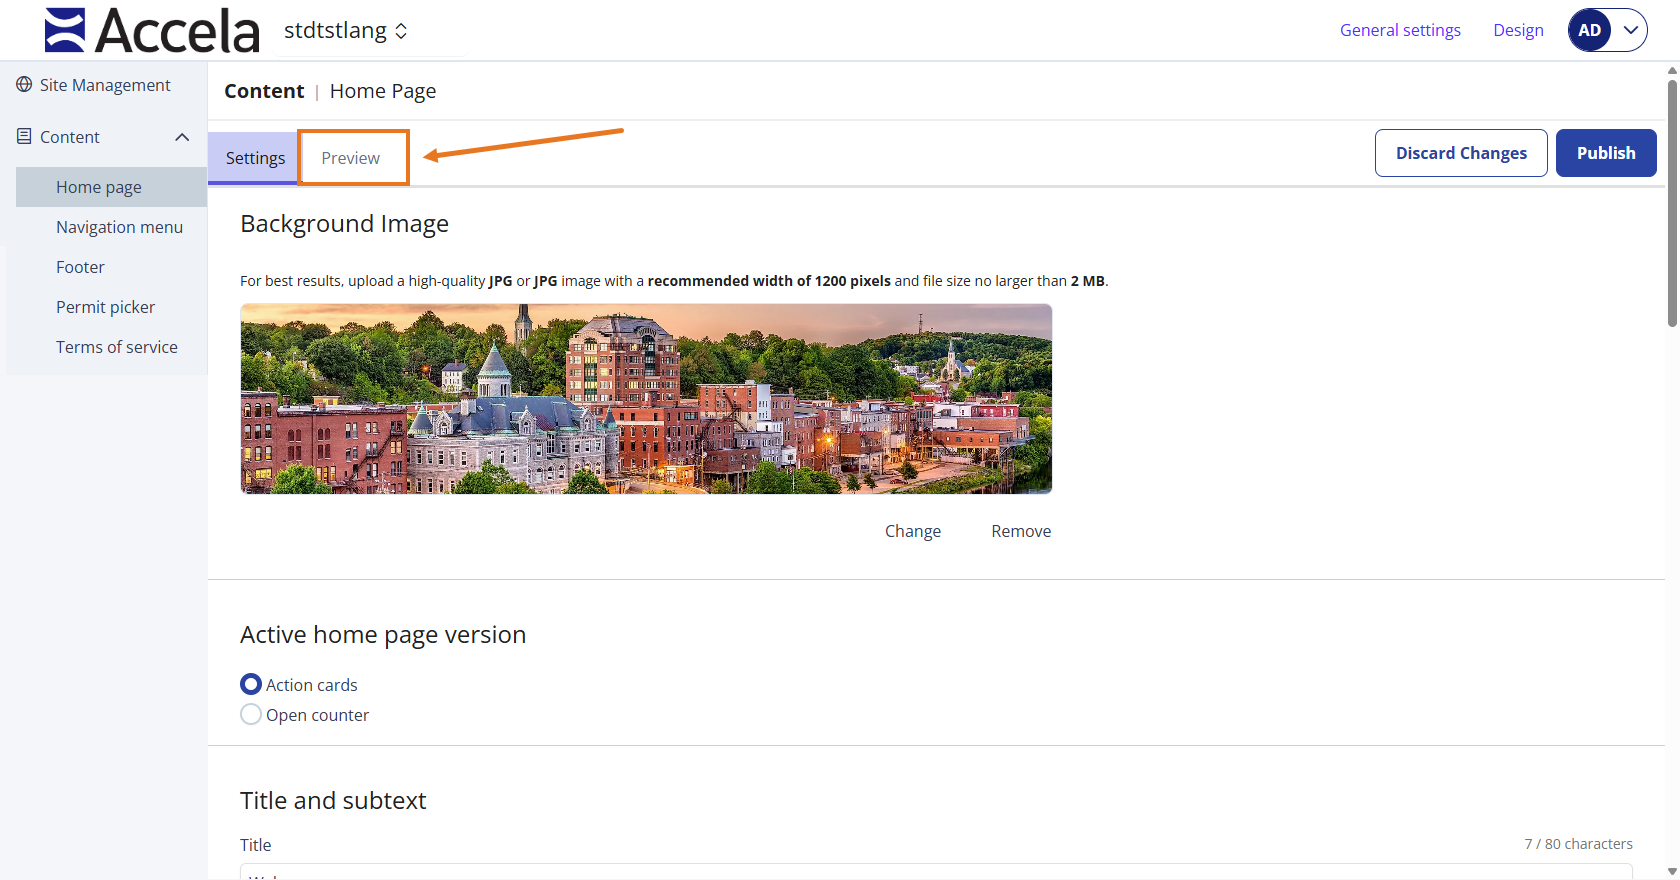Open Navigation menu in the sidebar
Image resolution: width=1680 pixels, height=880 pixels.
[119, 227]
